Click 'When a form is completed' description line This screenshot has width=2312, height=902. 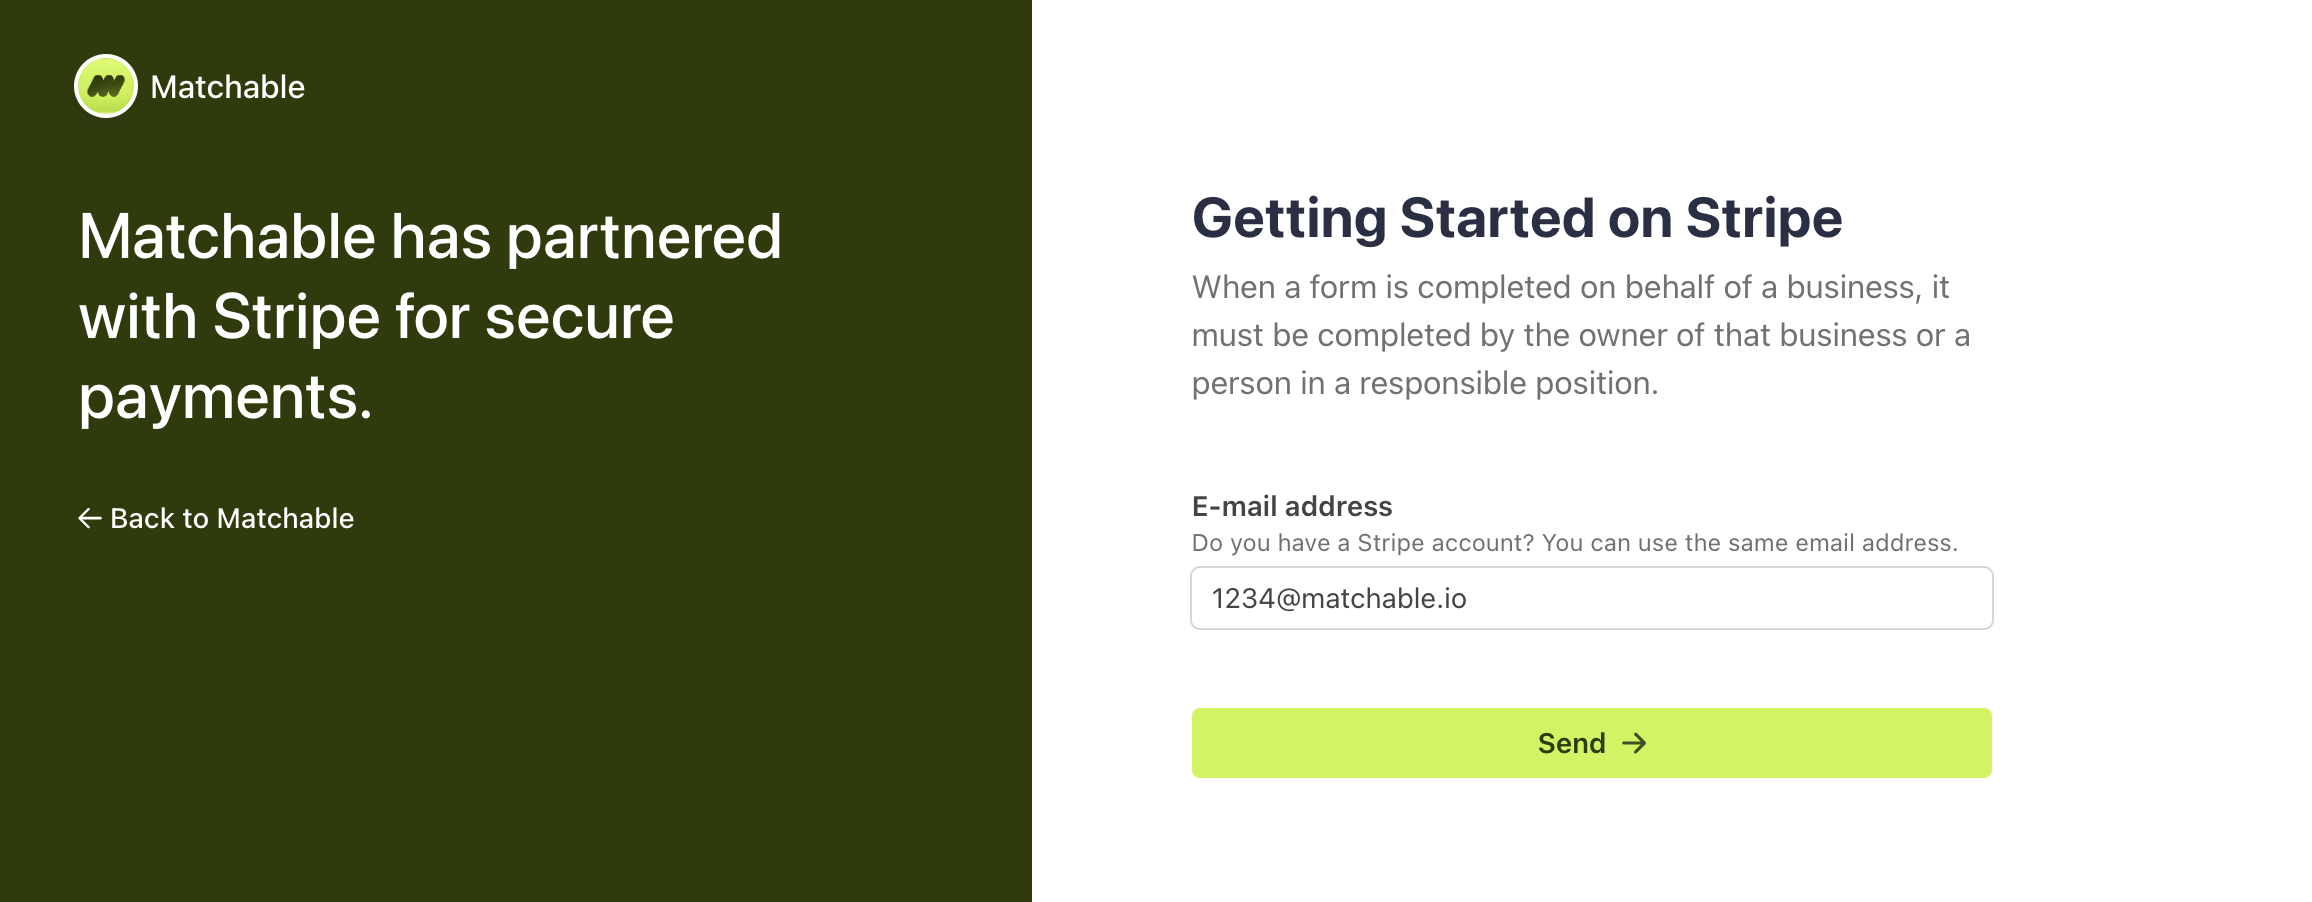tap(1570, 287)
